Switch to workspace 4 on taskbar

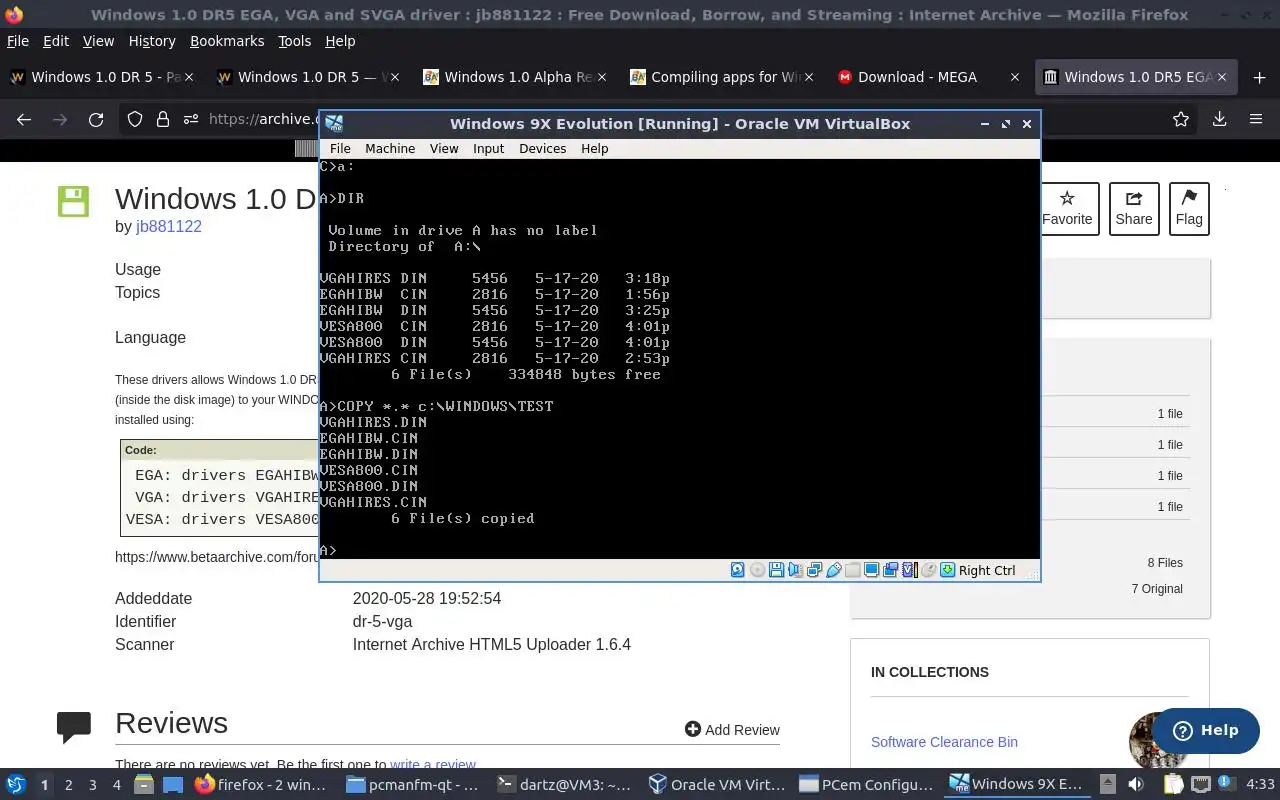click(x=116, y=785)
